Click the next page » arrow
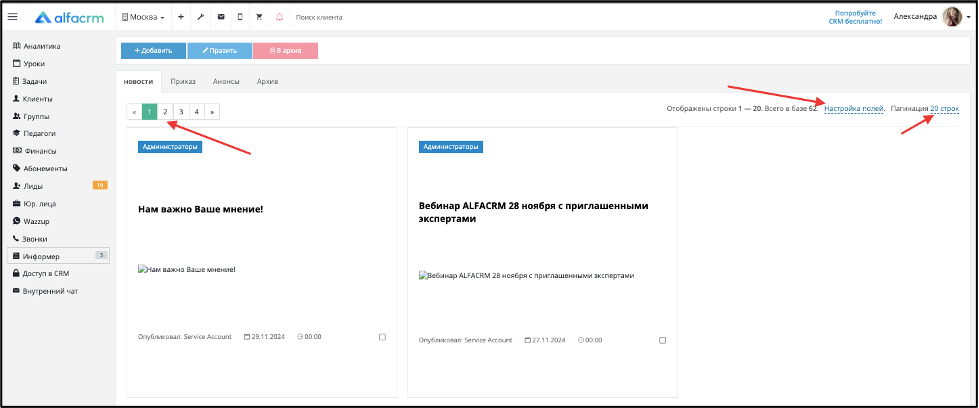This screenshot has width=979, height=408. pyautogui.click(x=212, y=111)
